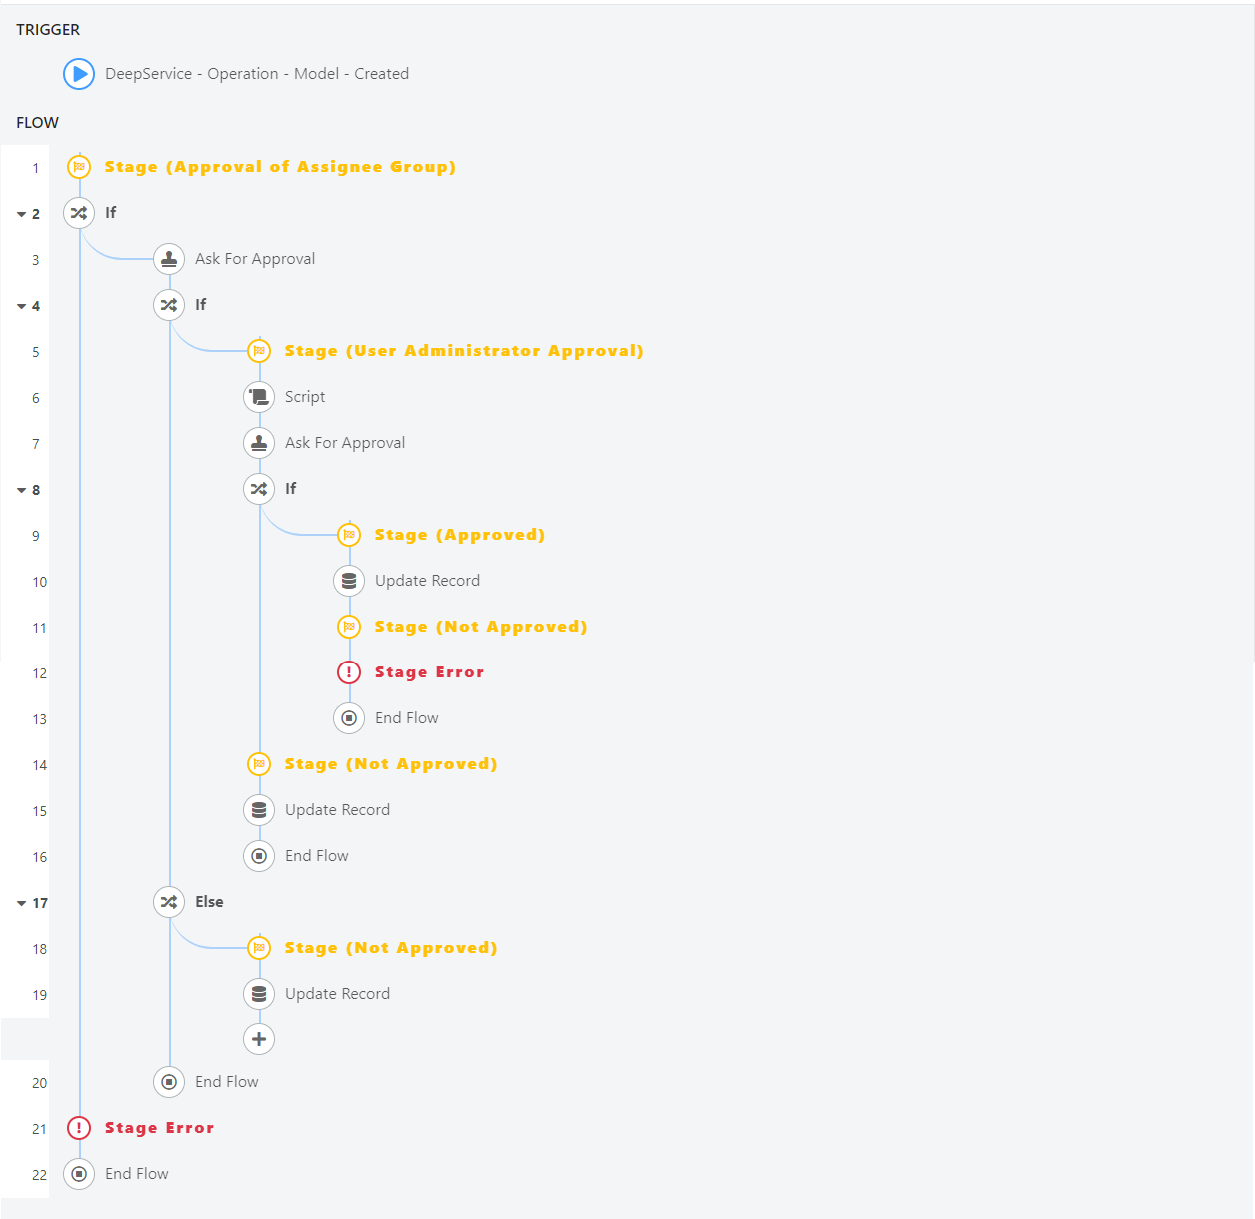Click Update Record database icon on step 19
1255x1219 pixels.
259,994
